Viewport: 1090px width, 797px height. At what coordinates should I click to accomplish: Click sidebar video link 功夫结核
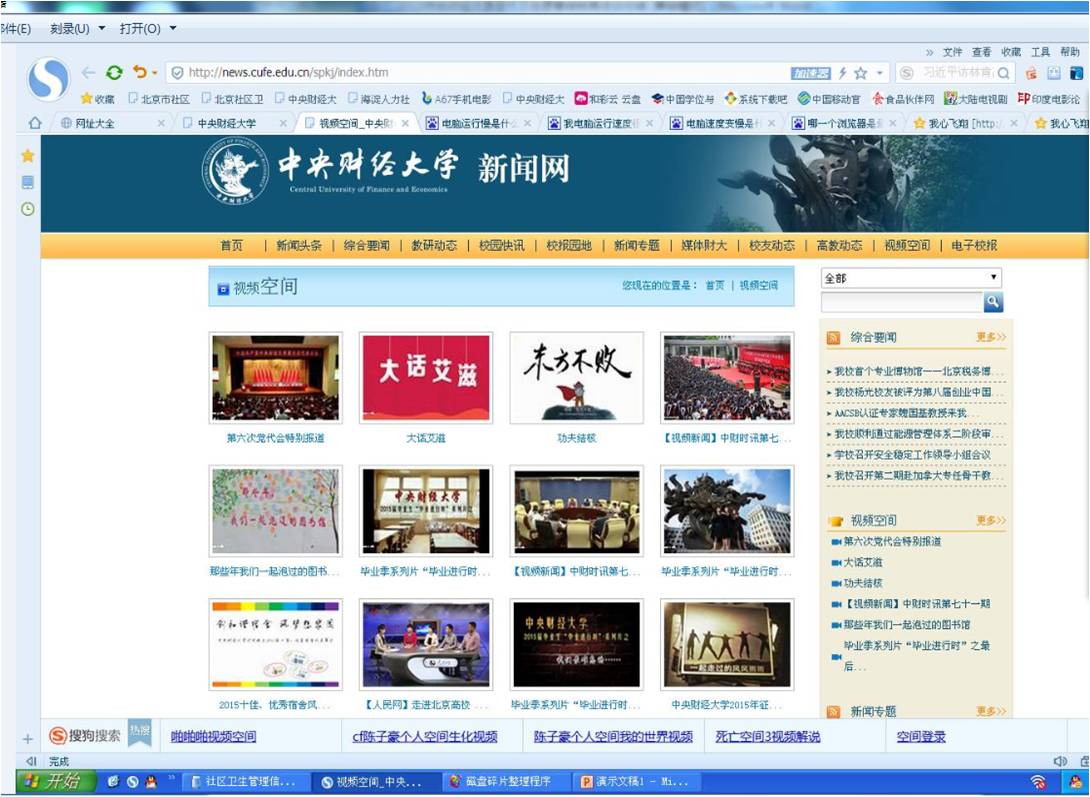click(863, 583)
